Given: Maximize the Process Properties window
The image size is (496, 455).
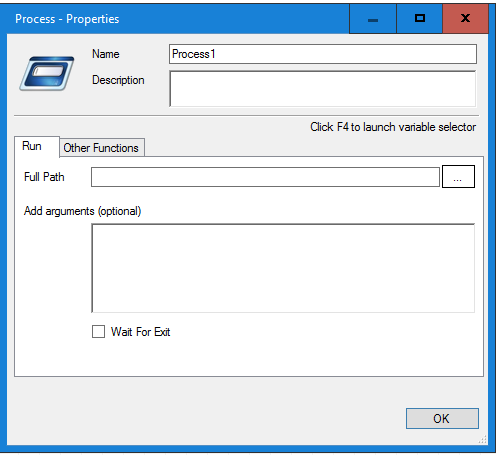Looking at the screenshot, I should click(x=420, y=19).
